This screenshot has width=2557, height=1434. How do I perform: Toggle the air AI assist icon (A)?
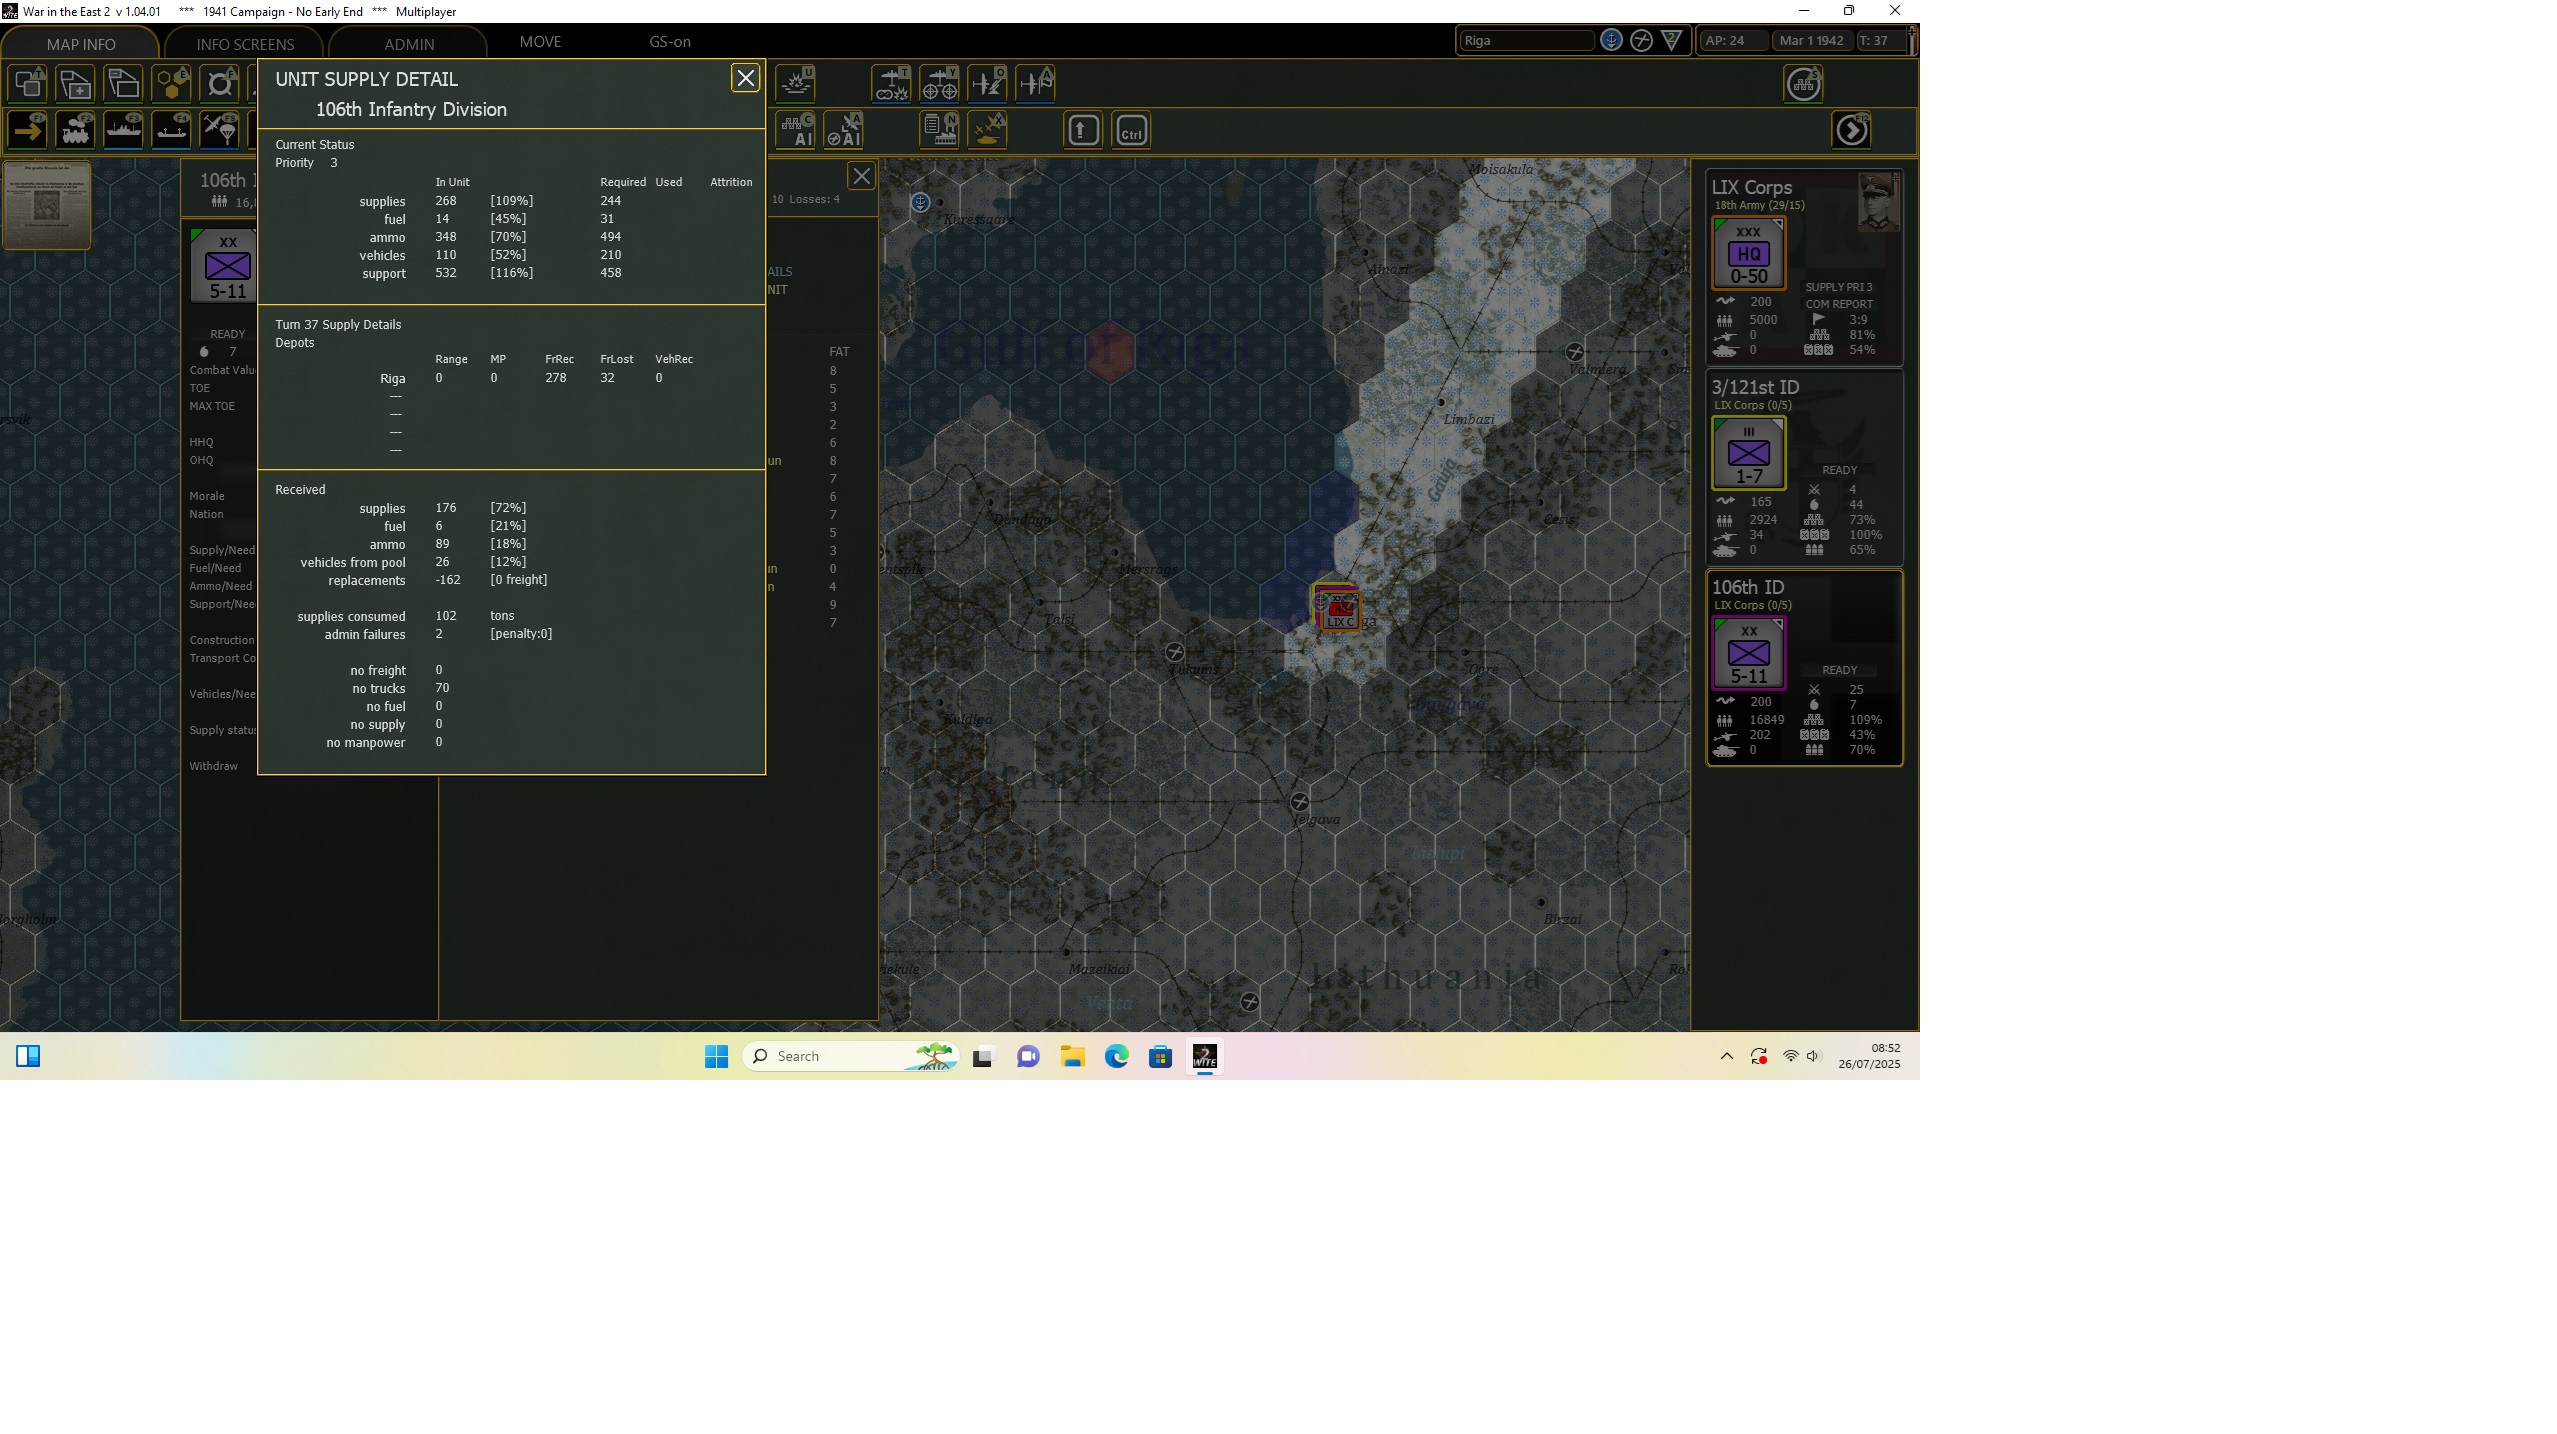coord(844,130)
